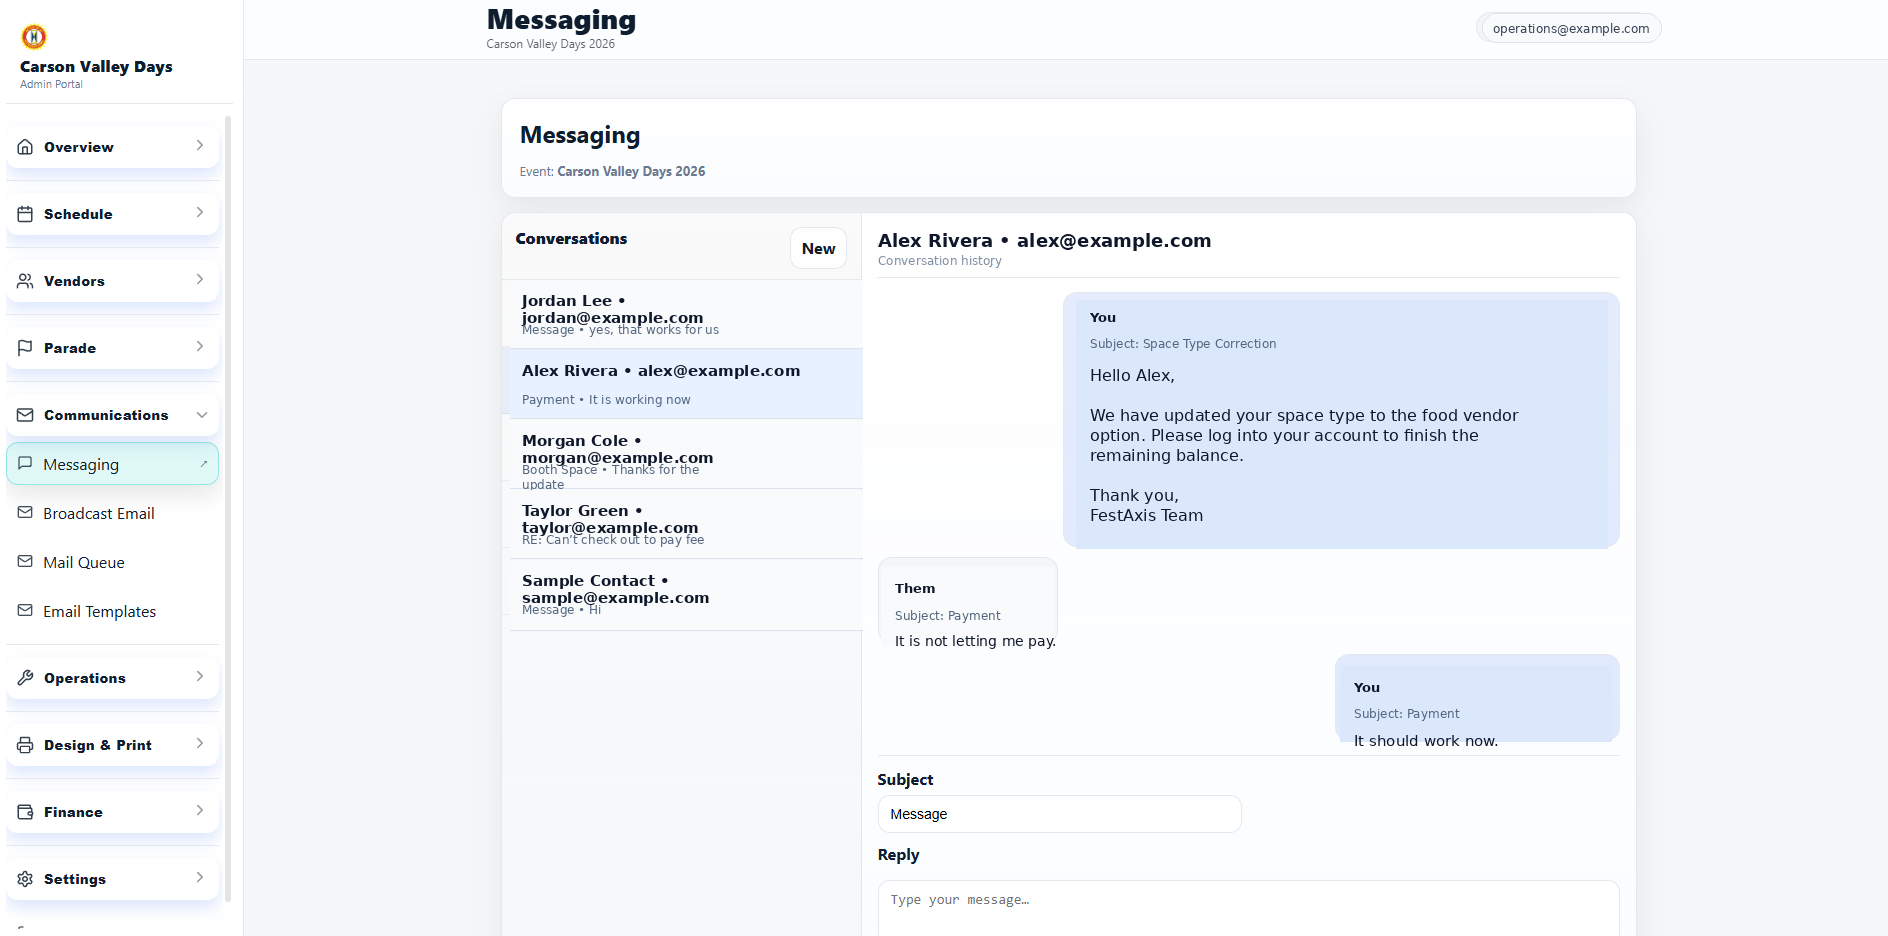Click the Vendors people icon
Image resolution: width=1888 pixels, height=936 pixels.
tap(25, 281)
